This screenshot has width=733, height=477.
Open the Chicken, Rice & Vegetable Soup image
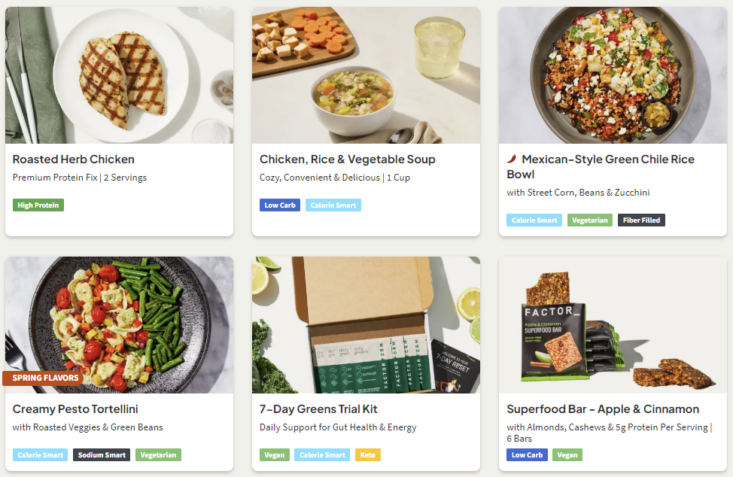(366, 75)
